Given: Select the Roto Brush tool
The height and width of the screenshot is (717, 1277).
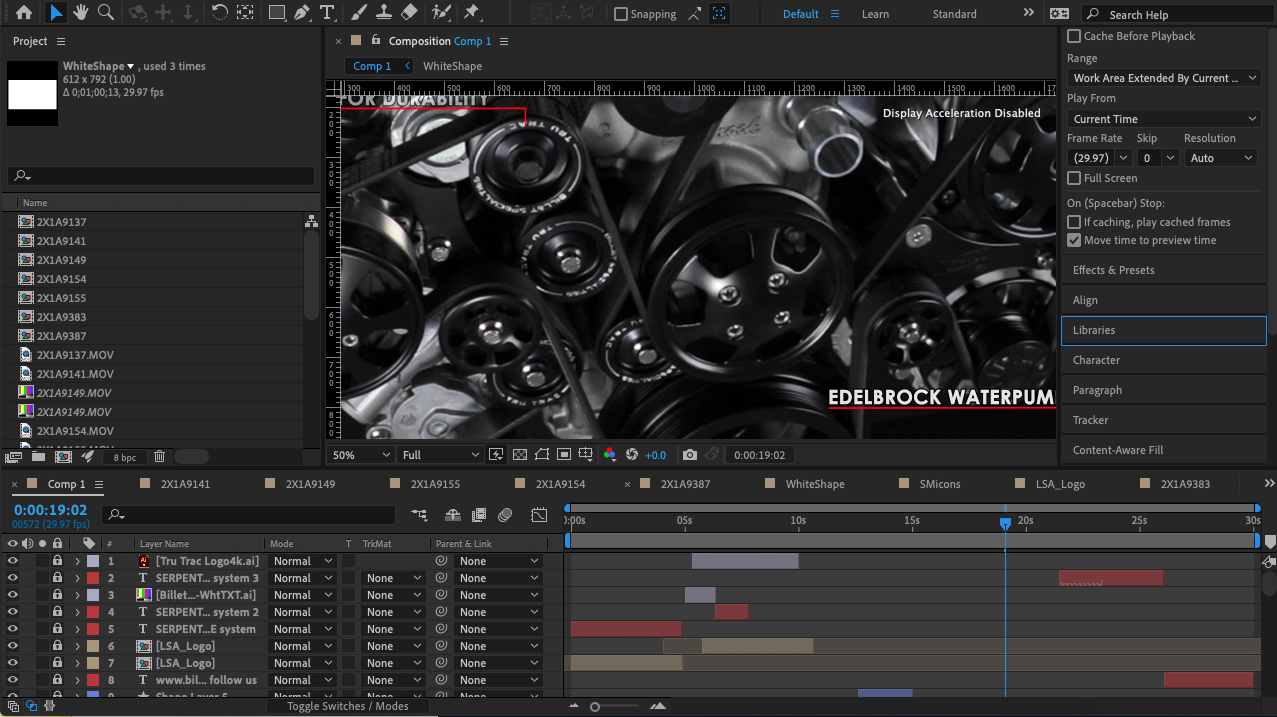Looking at the screenshot, I should pyautogui.click(x=440, y=13).
